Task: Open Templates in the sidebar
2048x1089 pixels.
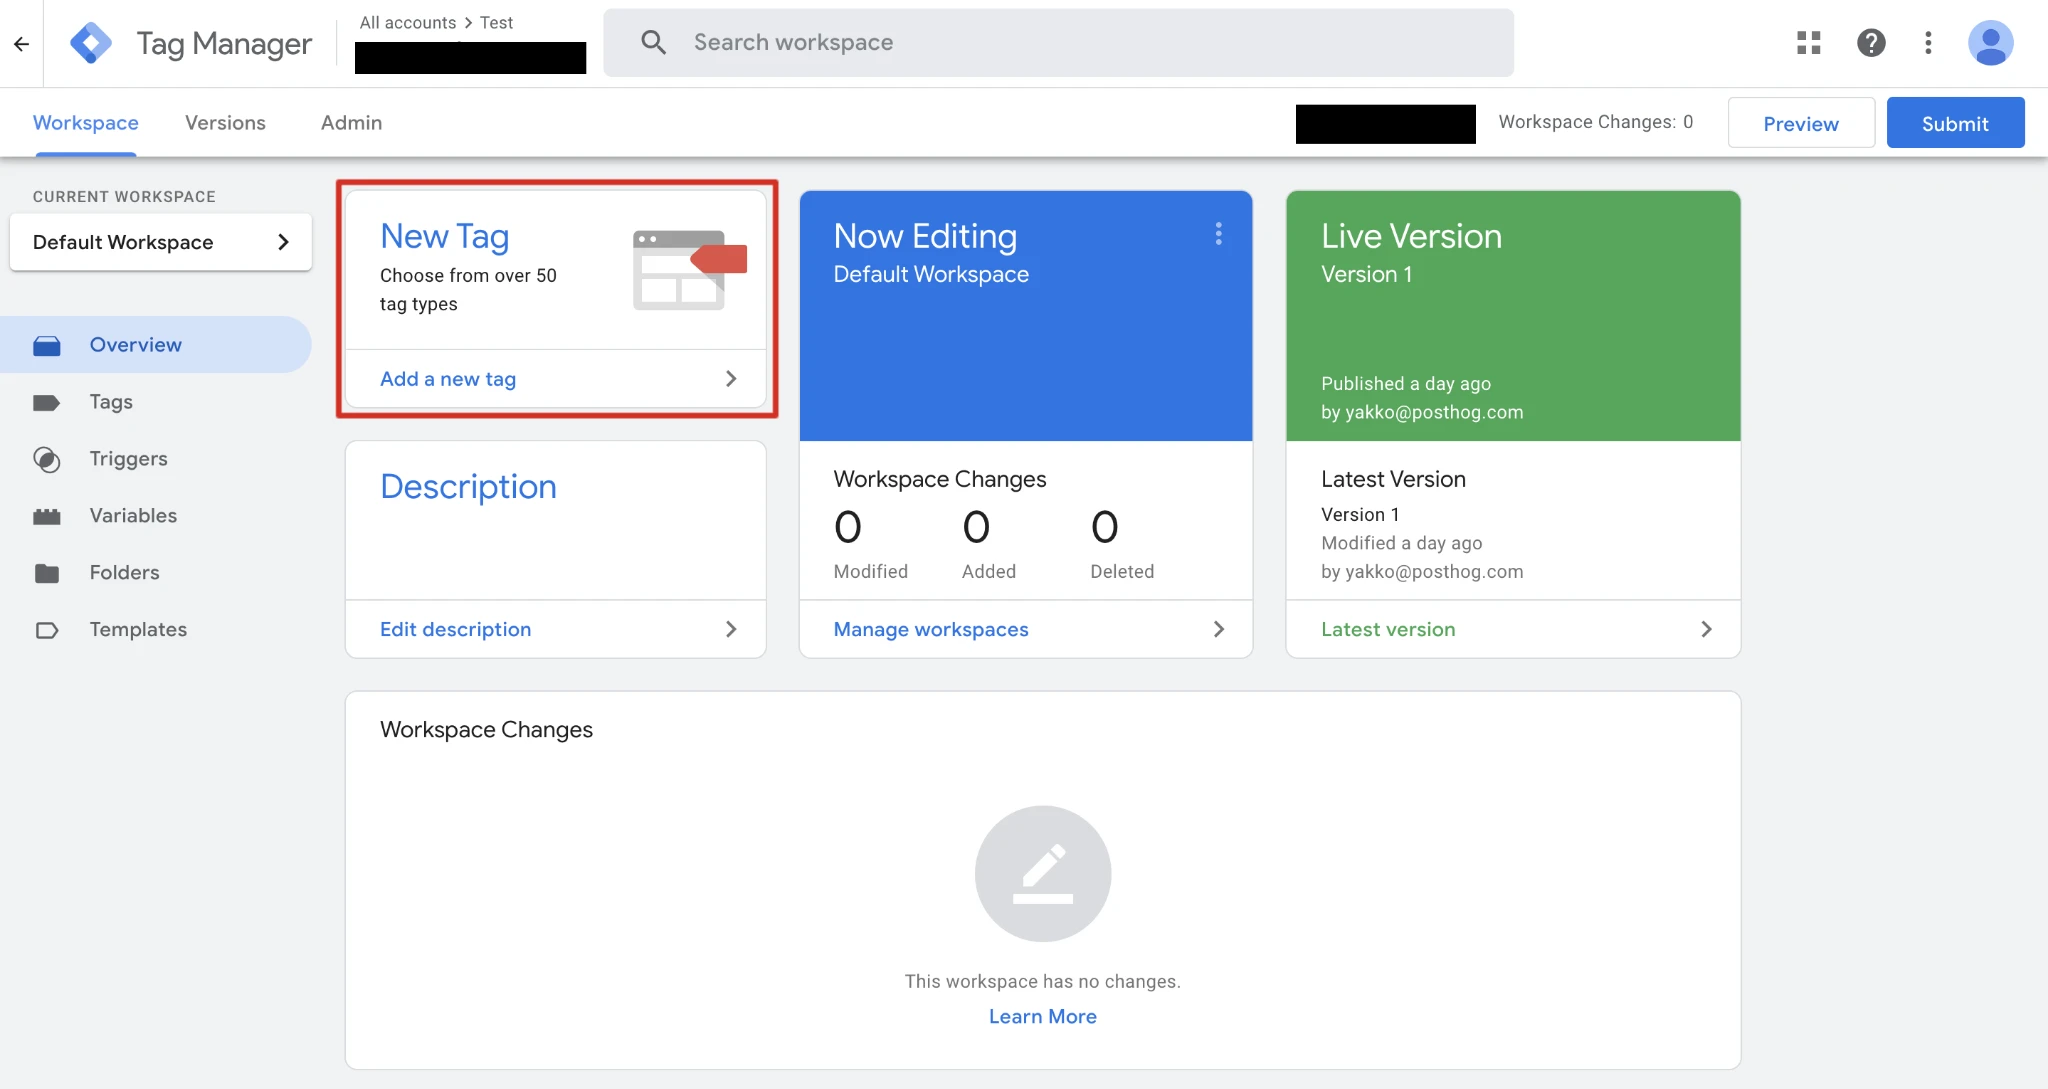Action: (x=138, y=630)
